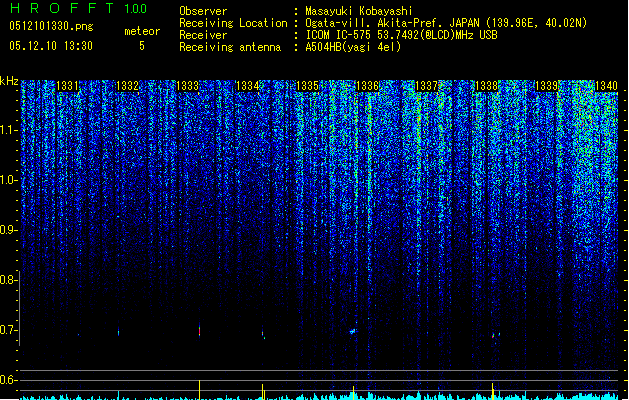Click the date stamp 05.12.10 13:30
Screen dimensions: 629x400
(x=51, y=46)
